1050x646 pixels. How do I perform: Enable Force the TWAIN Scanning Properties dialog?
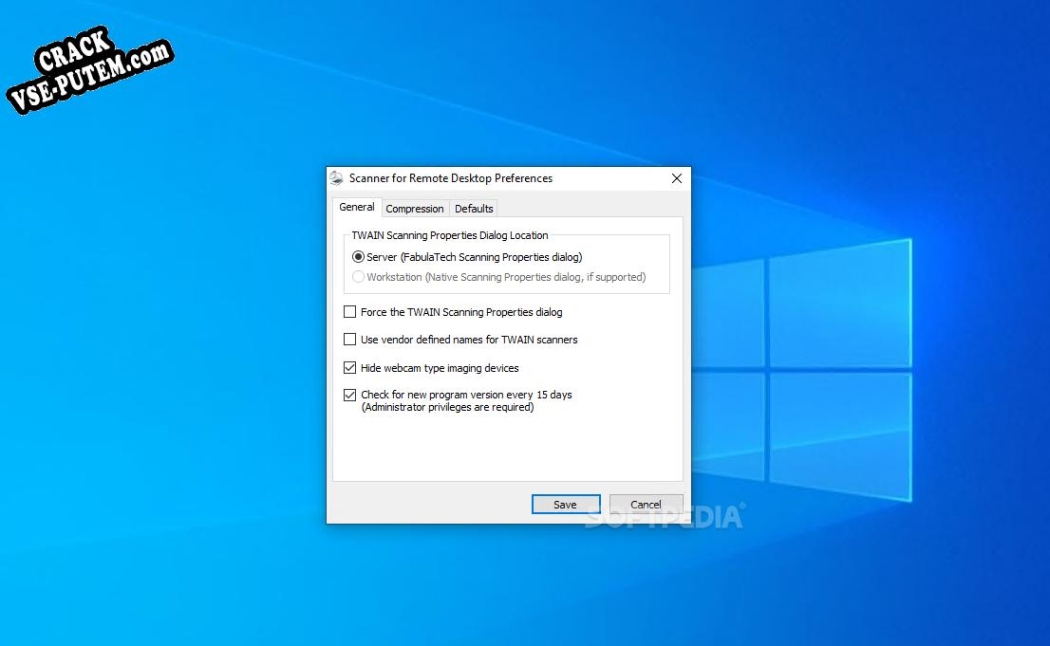351,312
